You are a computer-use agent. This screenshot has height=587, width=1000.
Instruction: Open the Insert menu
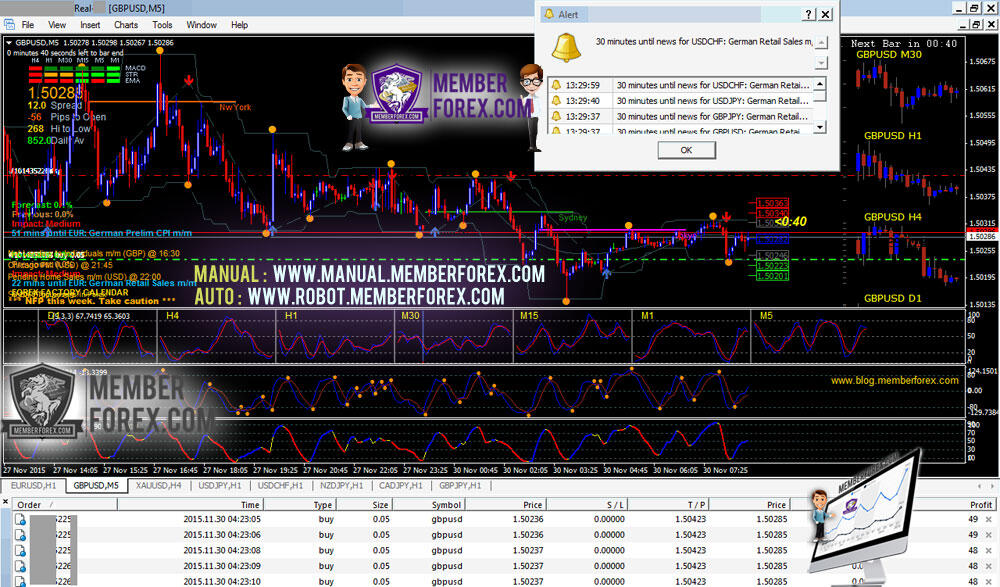pos(90,25)
